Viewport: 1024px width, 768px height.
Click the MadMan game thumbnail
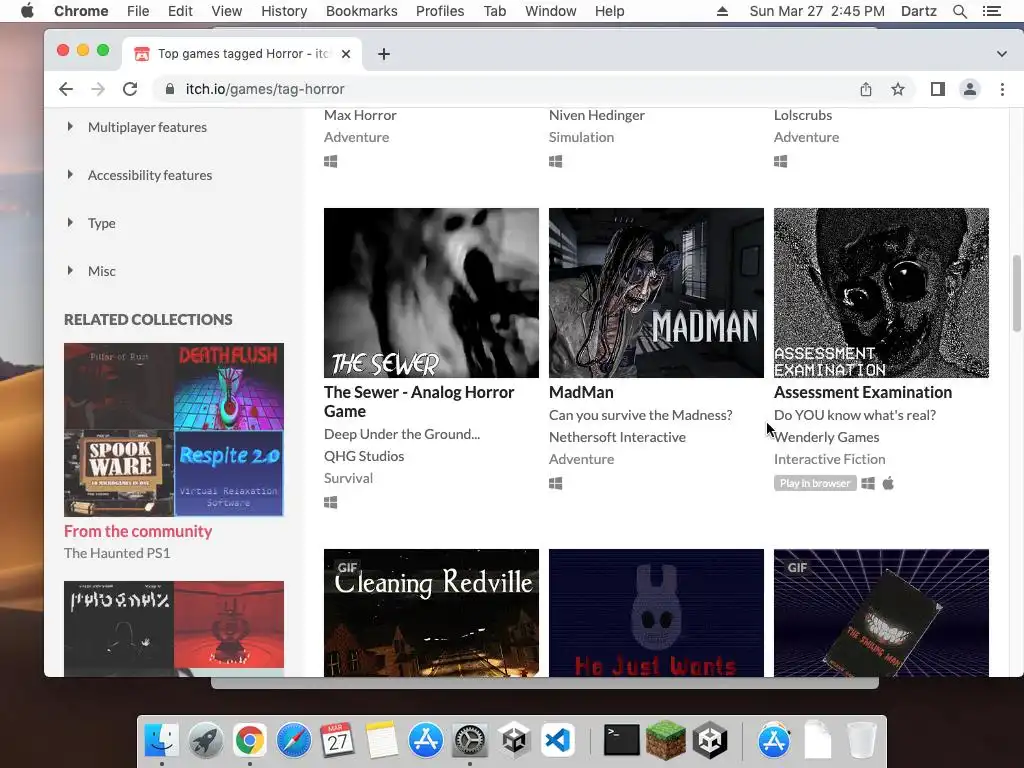(x=656, y=293)
